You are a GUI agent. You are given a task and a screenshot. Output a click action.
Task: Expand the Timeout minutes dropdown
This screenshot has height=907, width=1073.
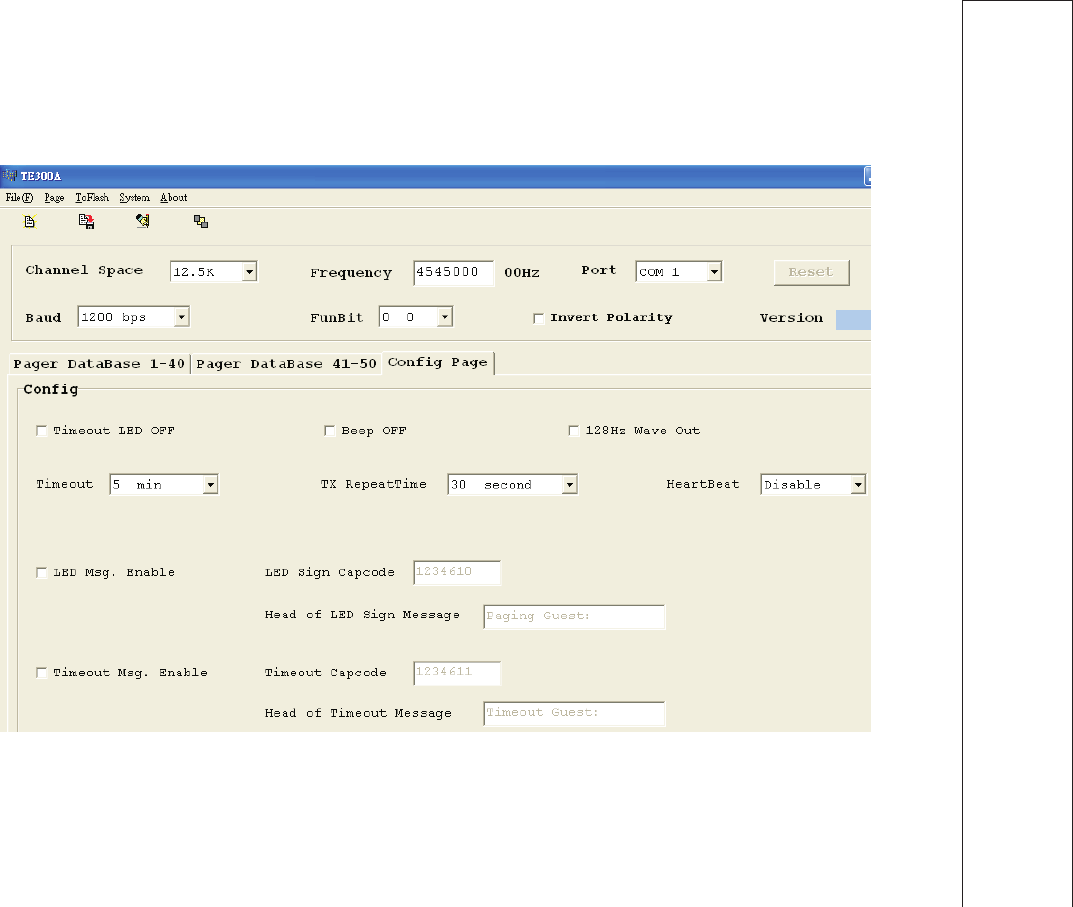click(x=211, y=485)
